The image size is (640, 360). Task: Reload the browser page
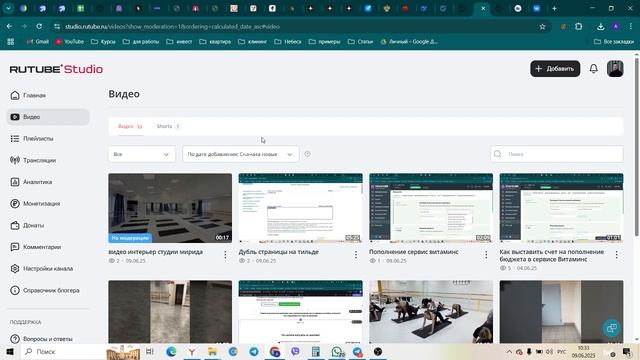(39, 26)
